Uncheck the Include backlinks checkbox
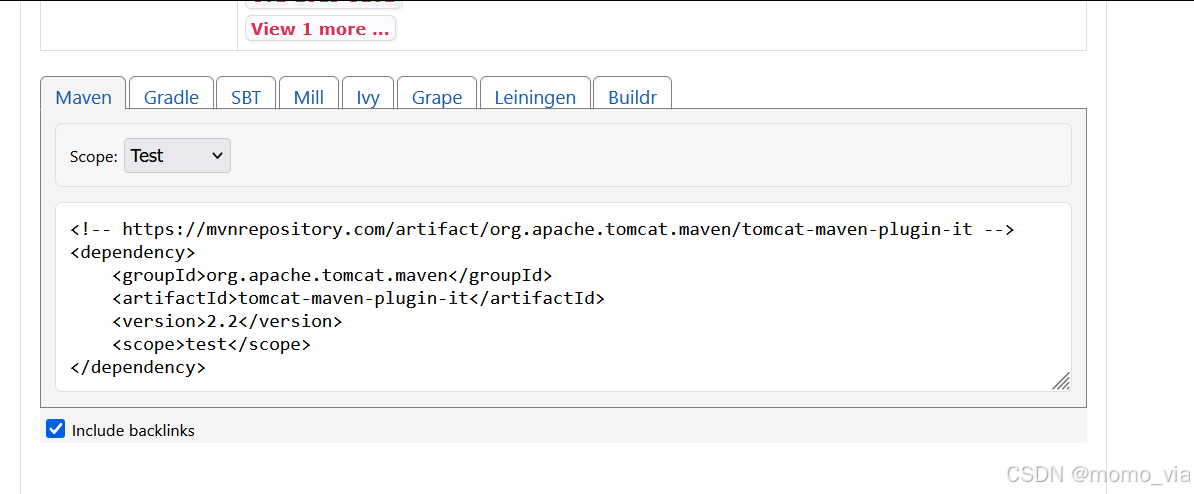This screenshot has height=494, width=1194. [56, 429]
